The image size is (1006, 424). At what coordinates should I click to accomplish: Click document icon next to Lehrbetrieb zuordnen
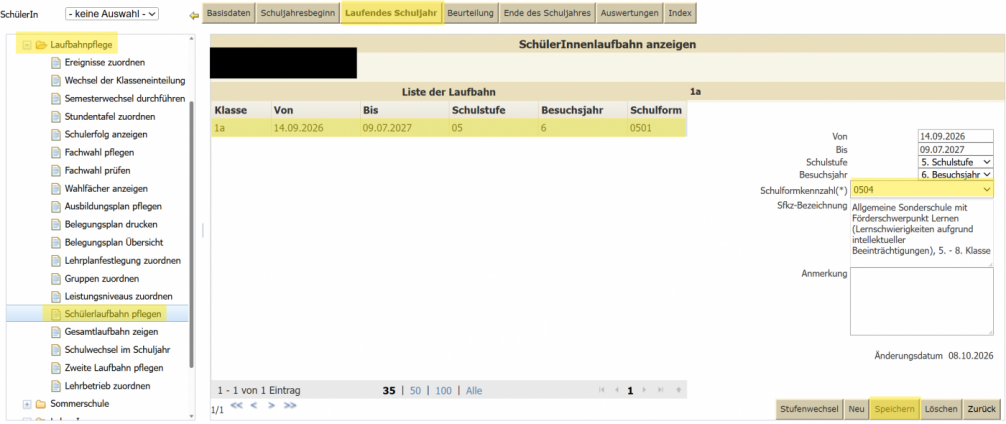click(x=55, y=386)
